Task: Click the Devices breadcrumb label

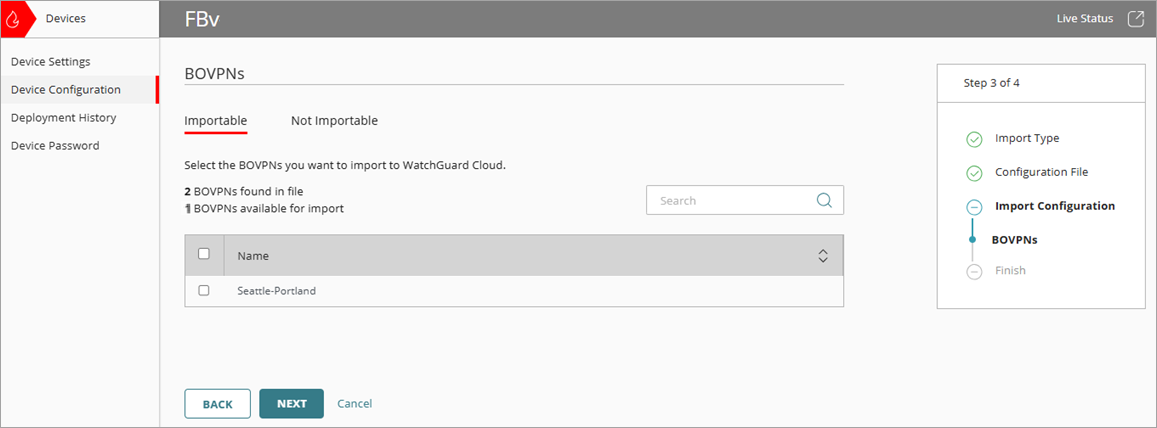Action: [x=66, y=19]
